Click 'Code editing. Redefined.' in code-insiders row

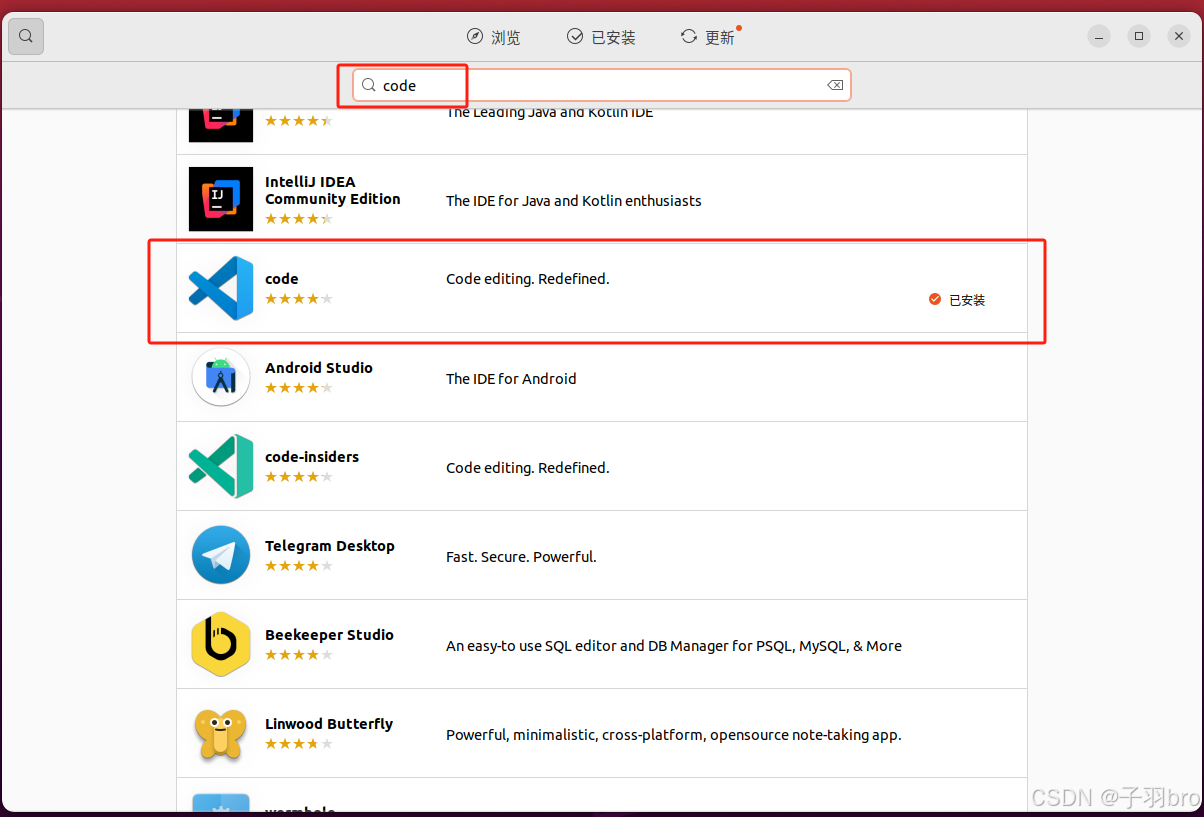coord(528,468)
